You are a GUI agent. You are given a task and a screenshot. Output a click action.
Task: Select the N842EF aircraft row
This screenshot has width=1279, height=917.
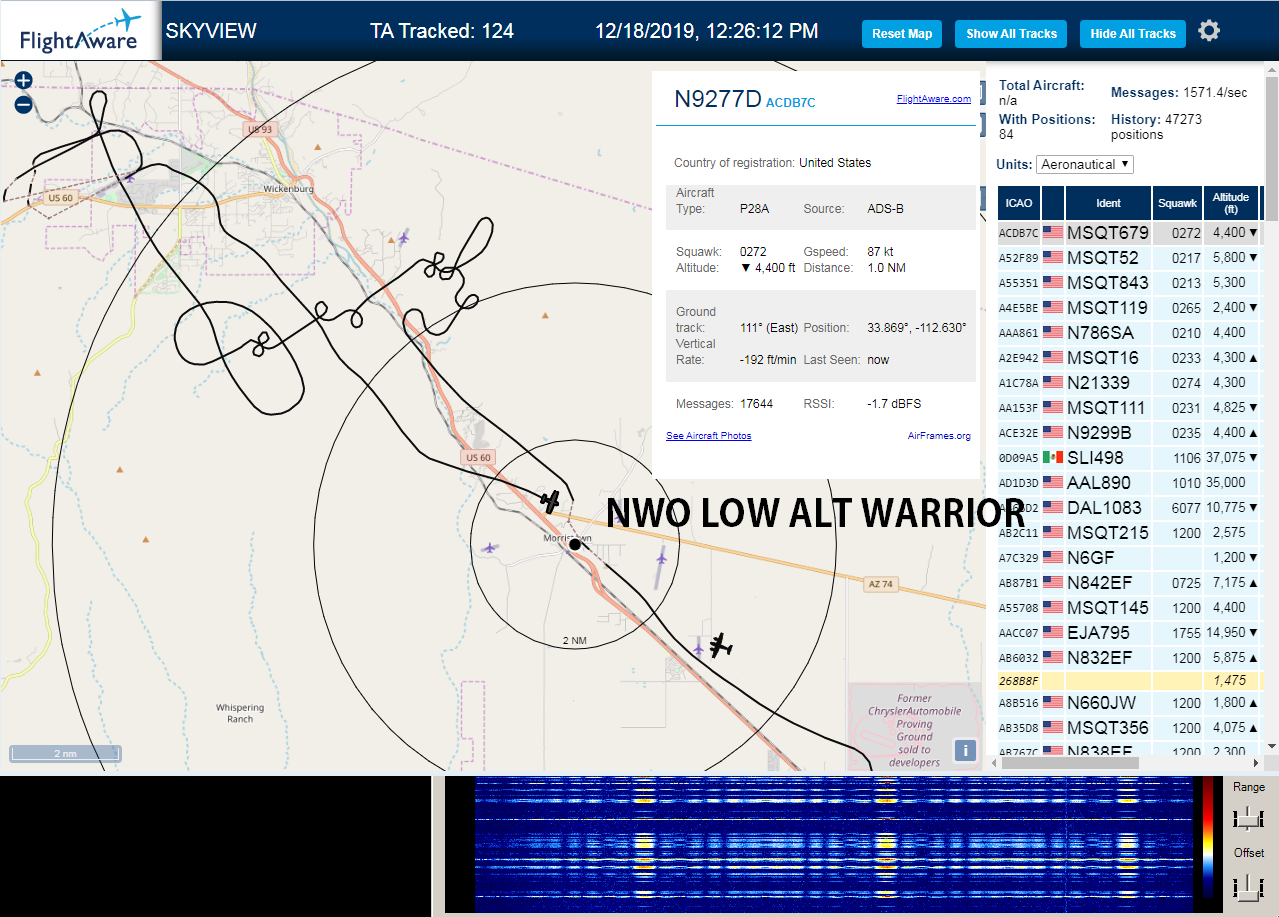[x=1129, y=582]
